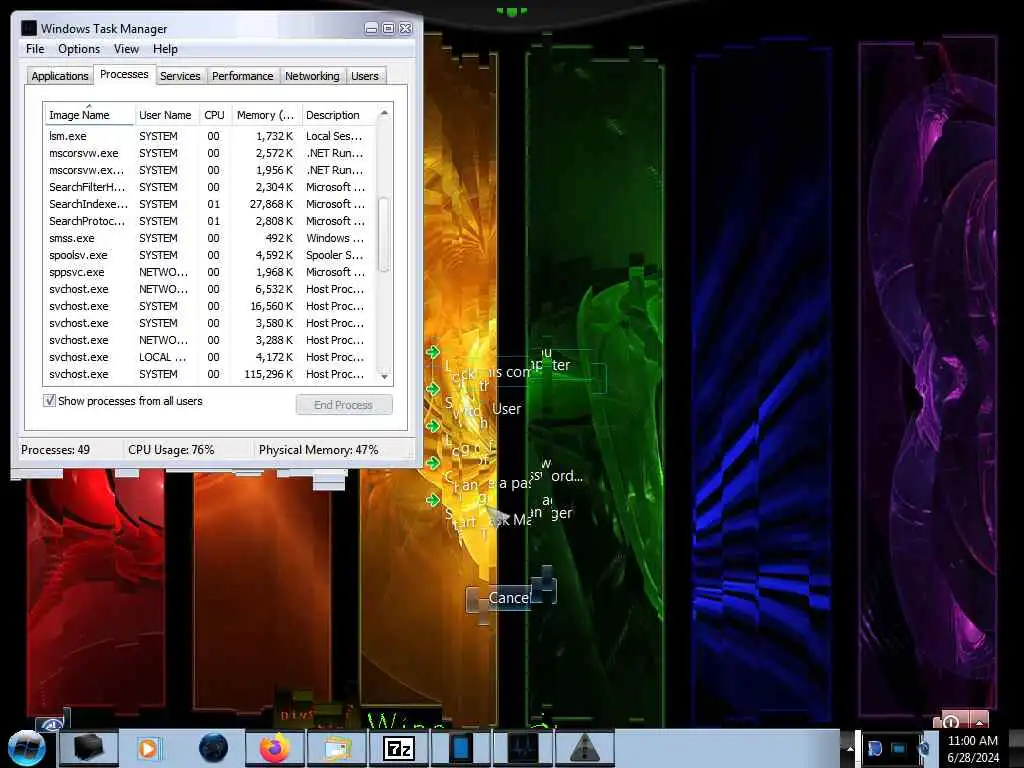Select svchost.exe run by LOCAL user
Screen dimensions: 1024x768
click(210, 357)
